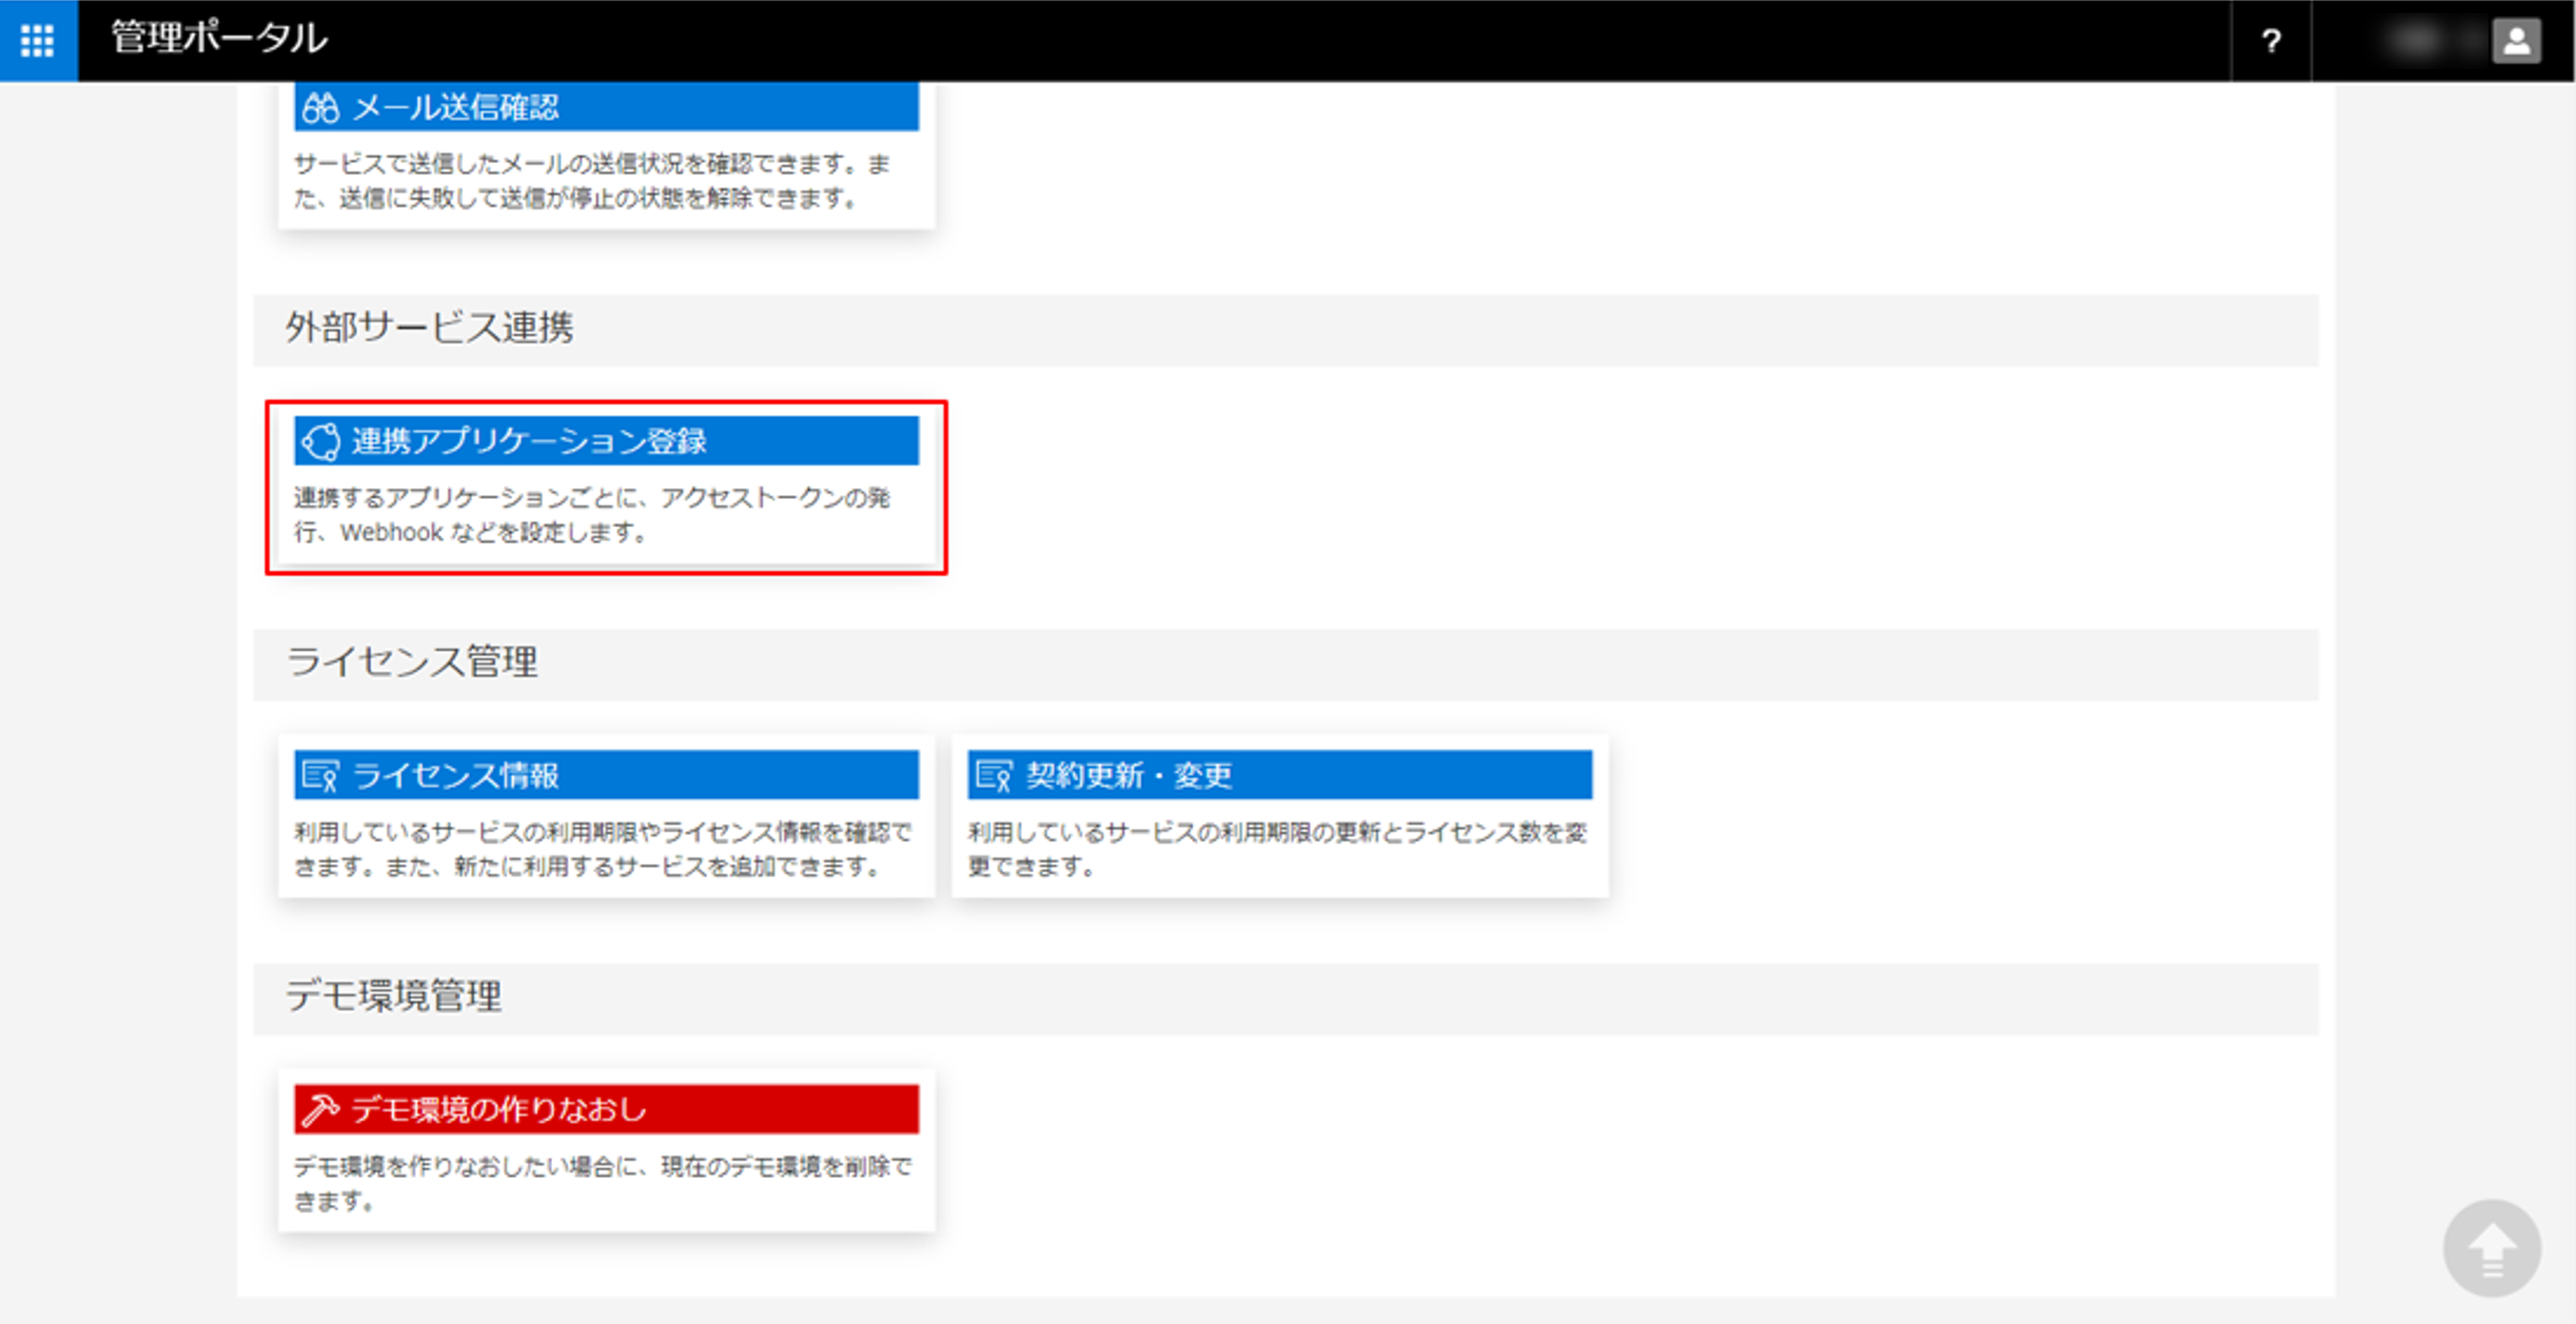Open the app launcher grid icon
2576x1324 pixels.
tap(38, 40)
